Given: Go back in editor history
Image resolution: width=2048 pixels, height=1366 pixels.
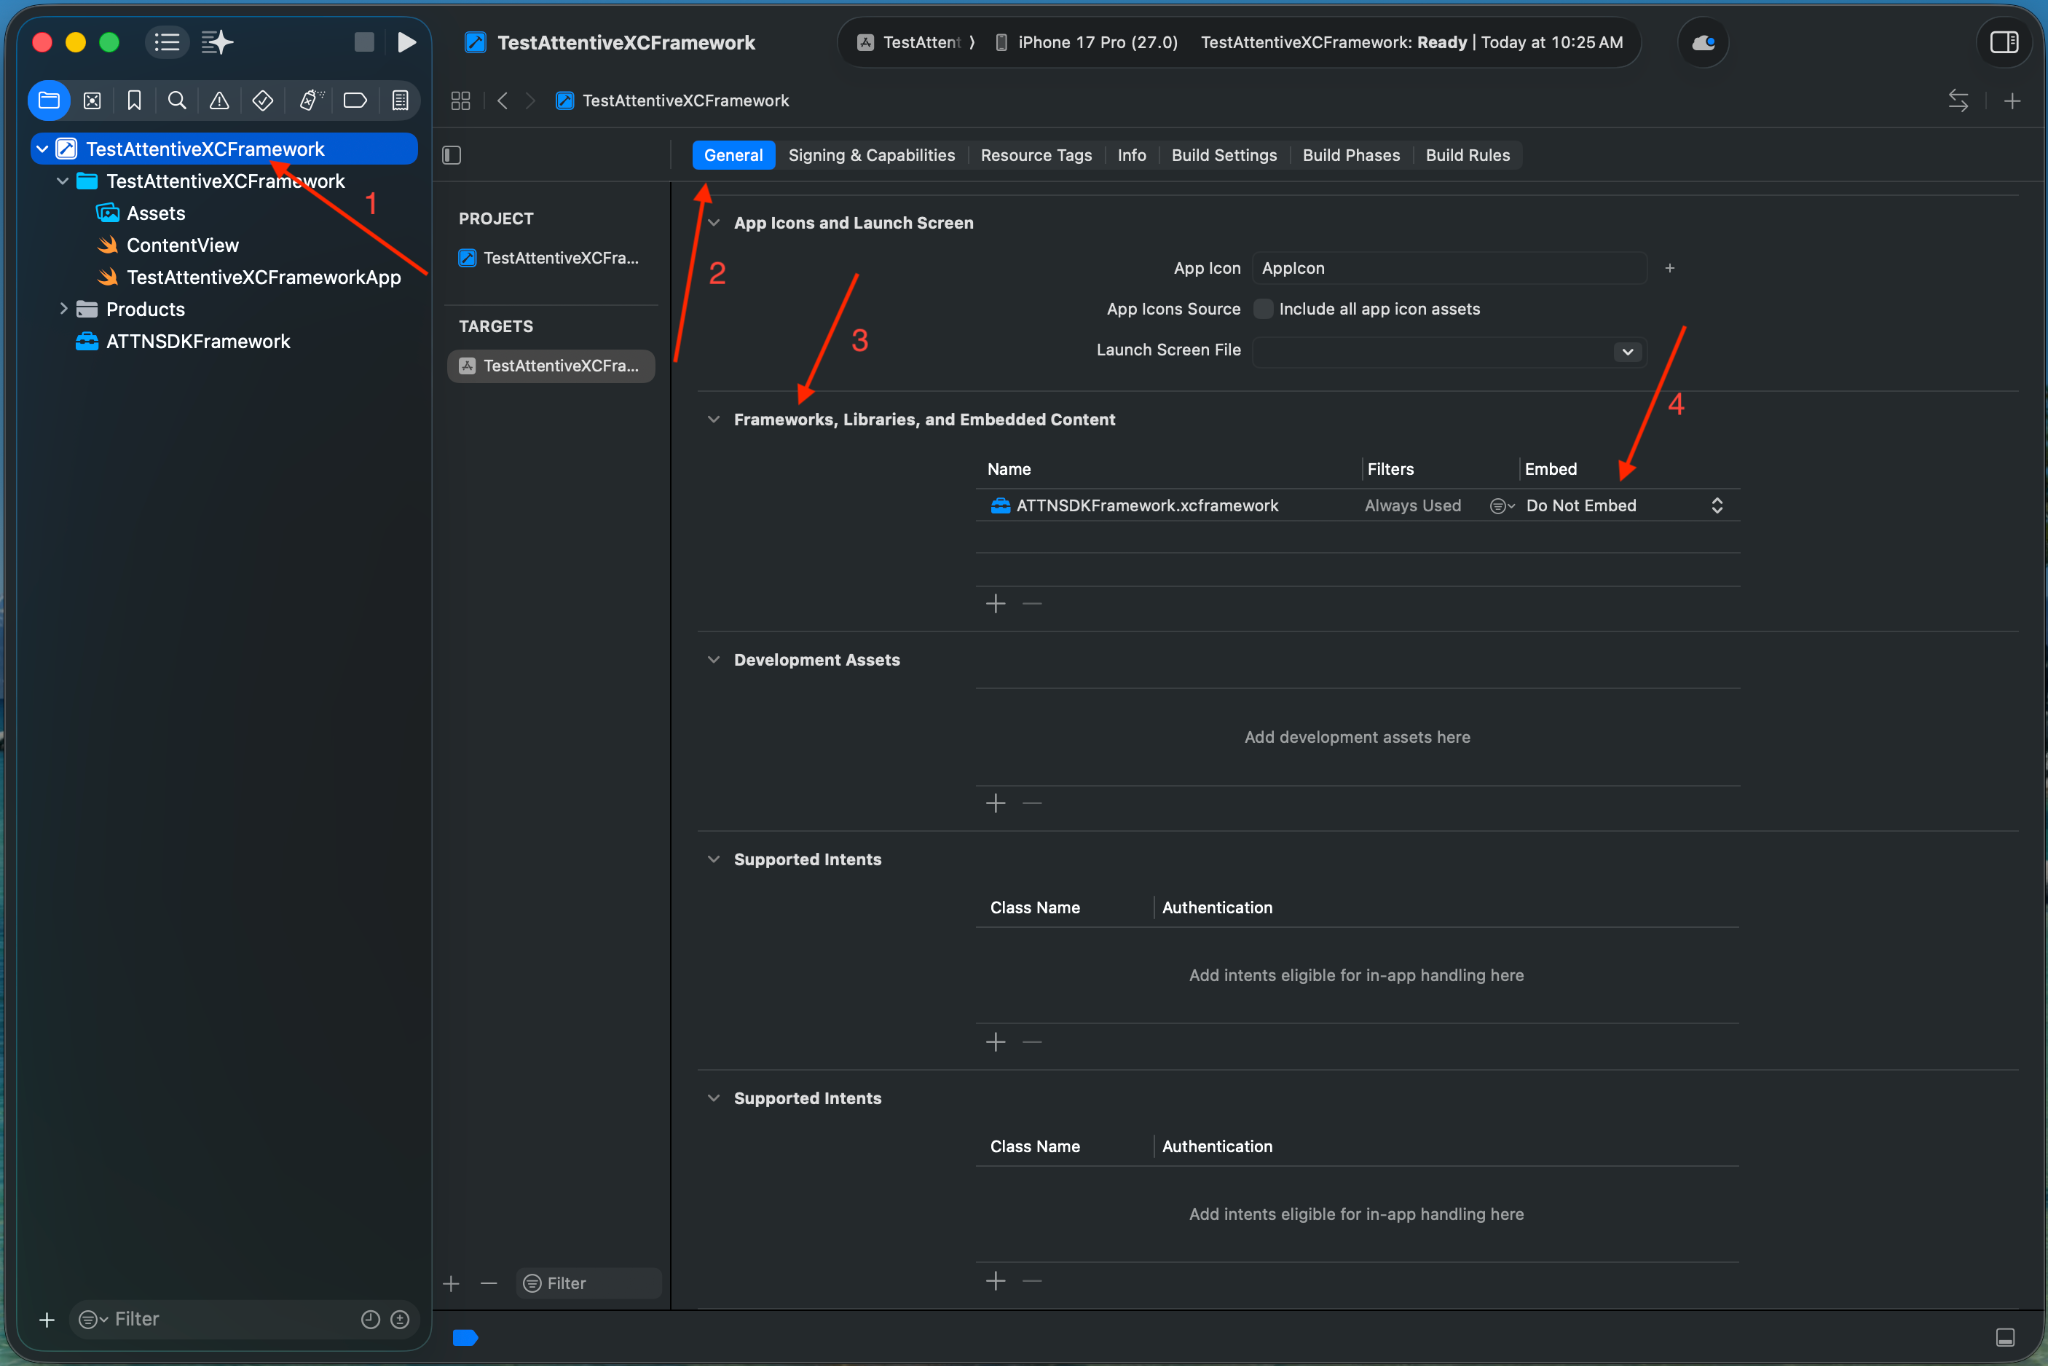Looking at the screenshot, I should (503, 101).
